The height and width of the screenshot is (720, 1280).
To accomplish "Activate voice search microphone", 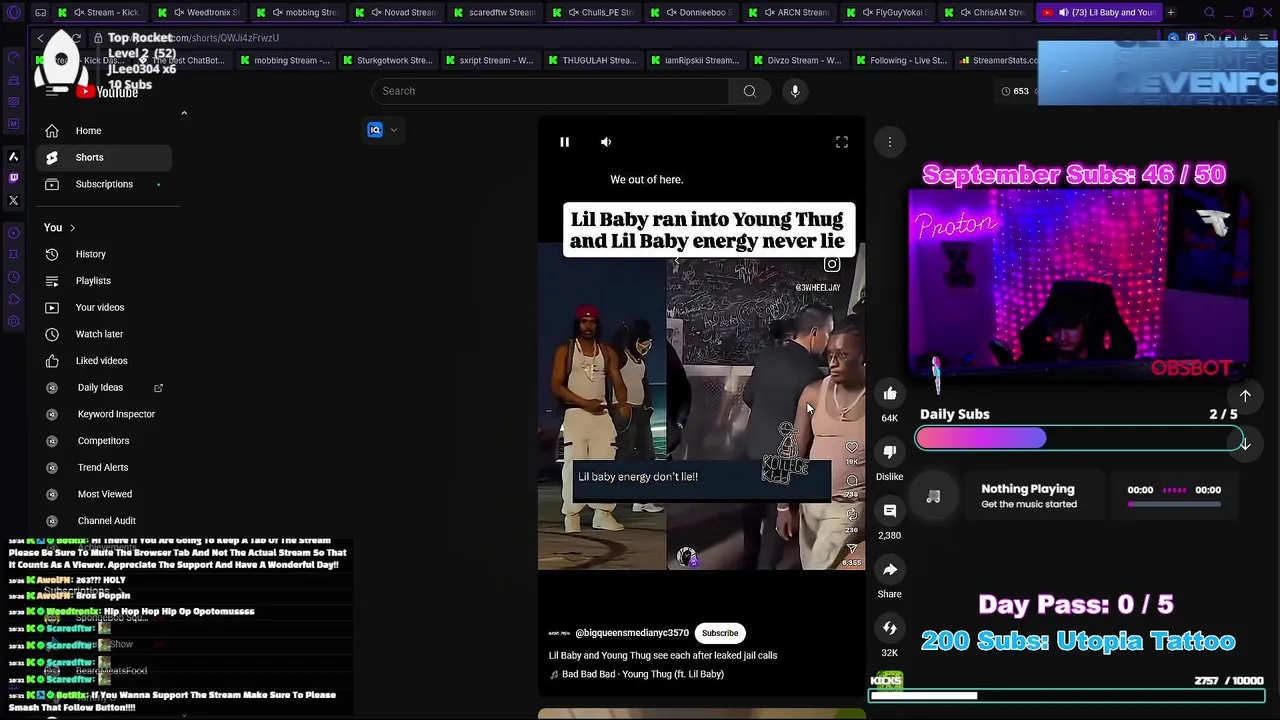I will (x=795, y=91).
